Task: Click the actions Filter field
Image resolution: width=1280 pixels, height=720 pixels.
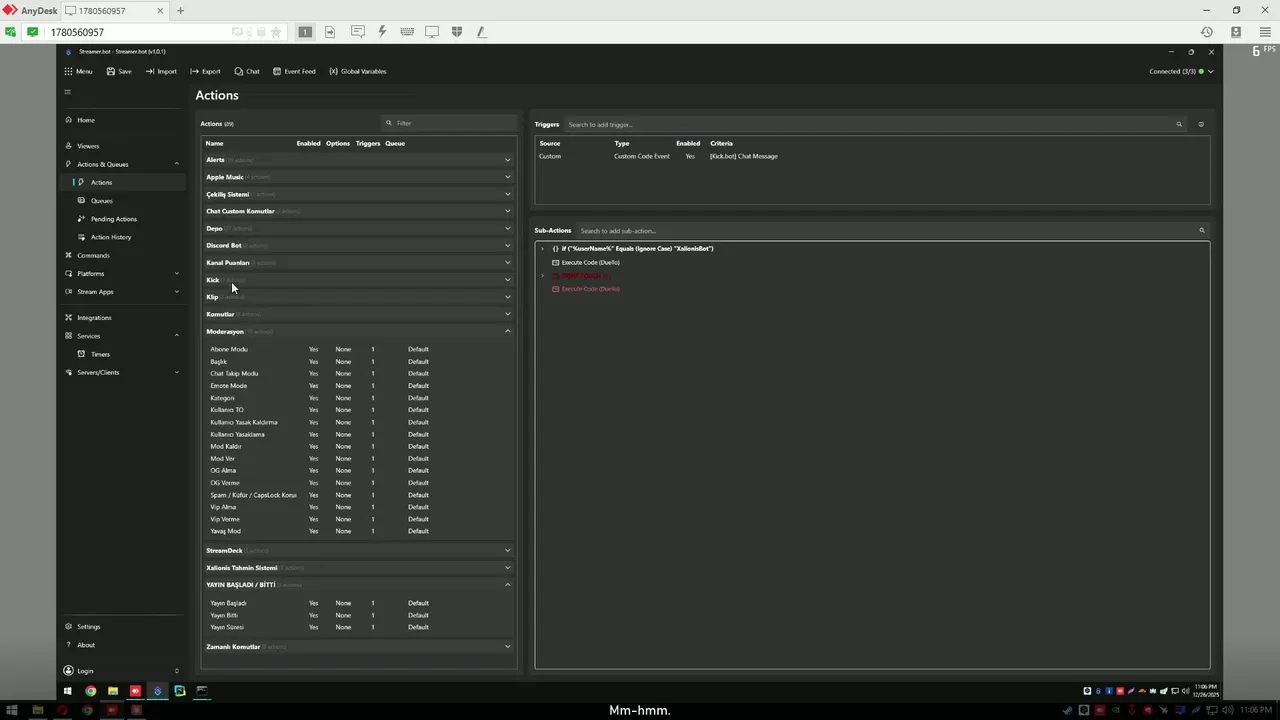Action: pos(450,123)
